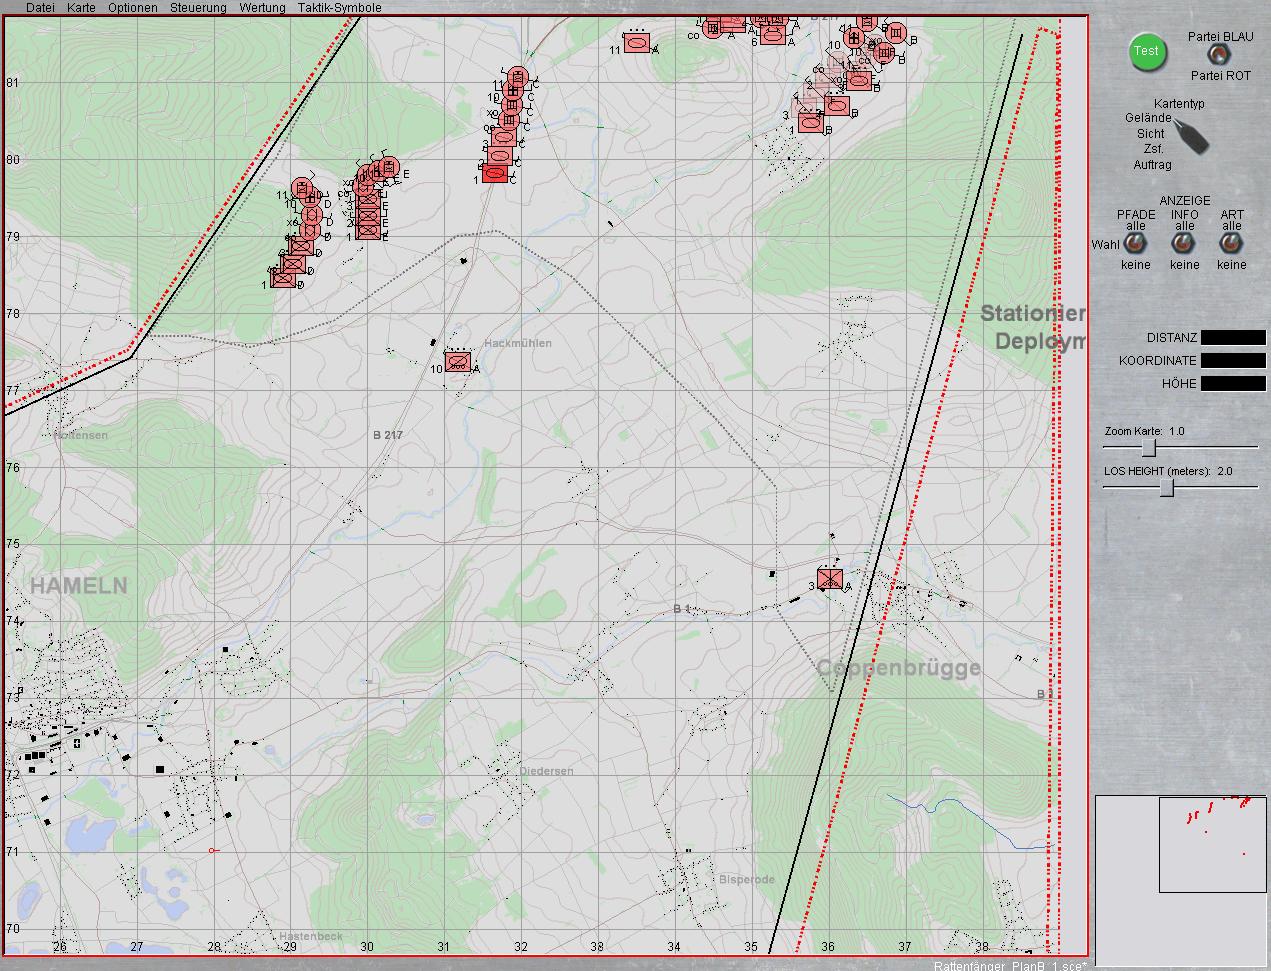1271x971 pixels.
Task: Turn the Kartentyp rotary selector knob
Action: (1190, 136)
